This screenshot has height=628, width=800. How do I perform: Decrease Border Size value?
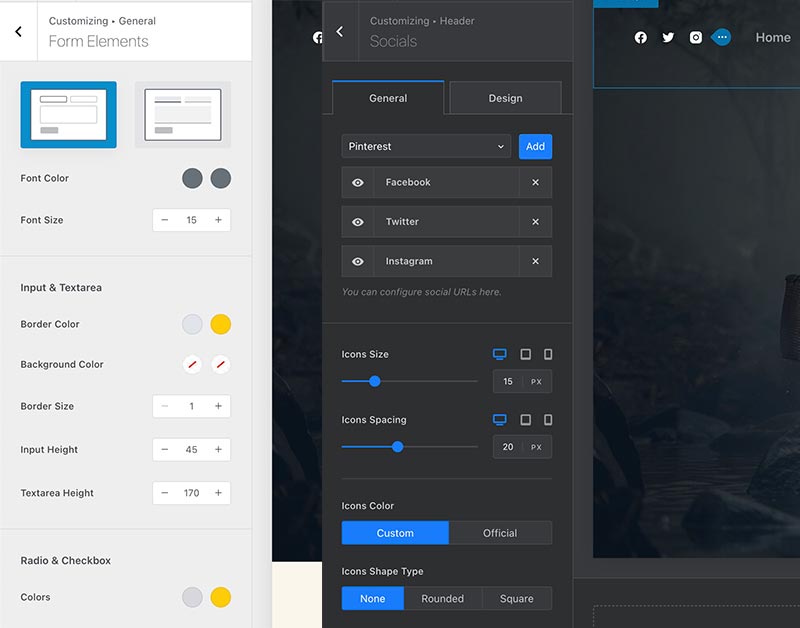[x=164, y=406]
